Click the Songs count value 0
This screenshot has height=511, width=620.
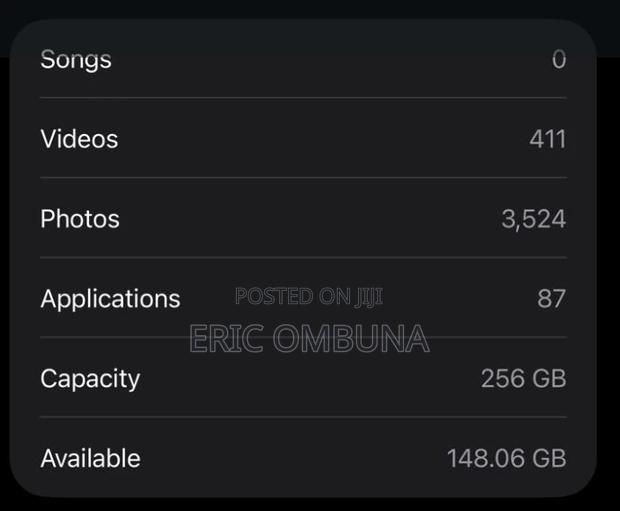pos(559,60)
